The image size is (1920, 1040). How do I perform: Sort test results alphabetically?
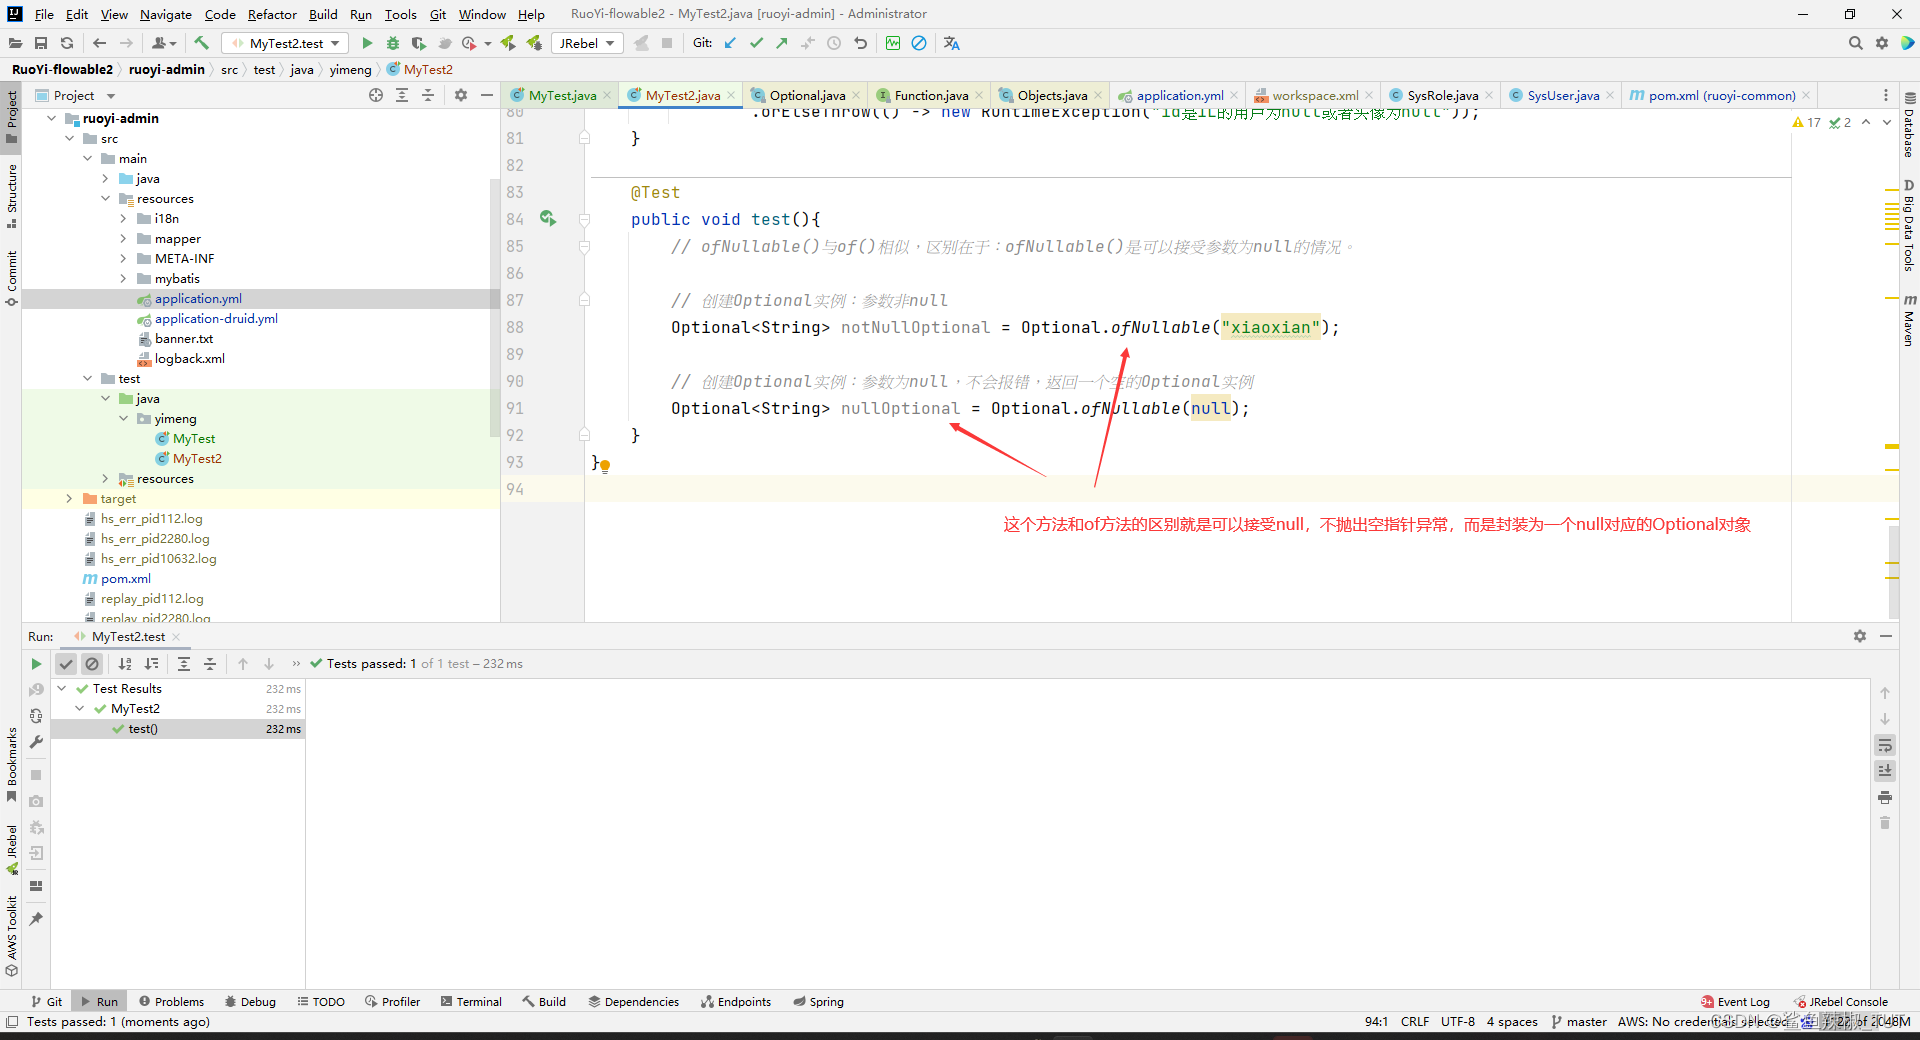(125, 664)
